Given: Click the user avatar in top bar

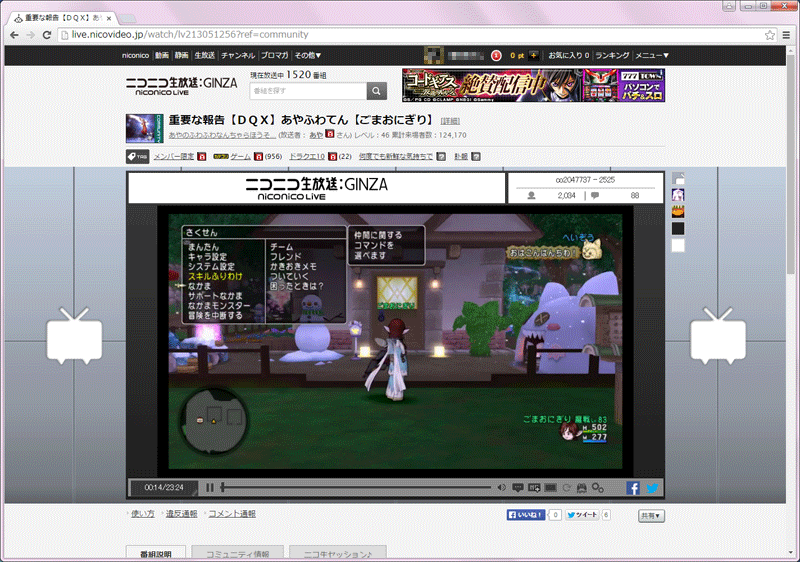Looking at the screenshot, I should tap(434, 55).
